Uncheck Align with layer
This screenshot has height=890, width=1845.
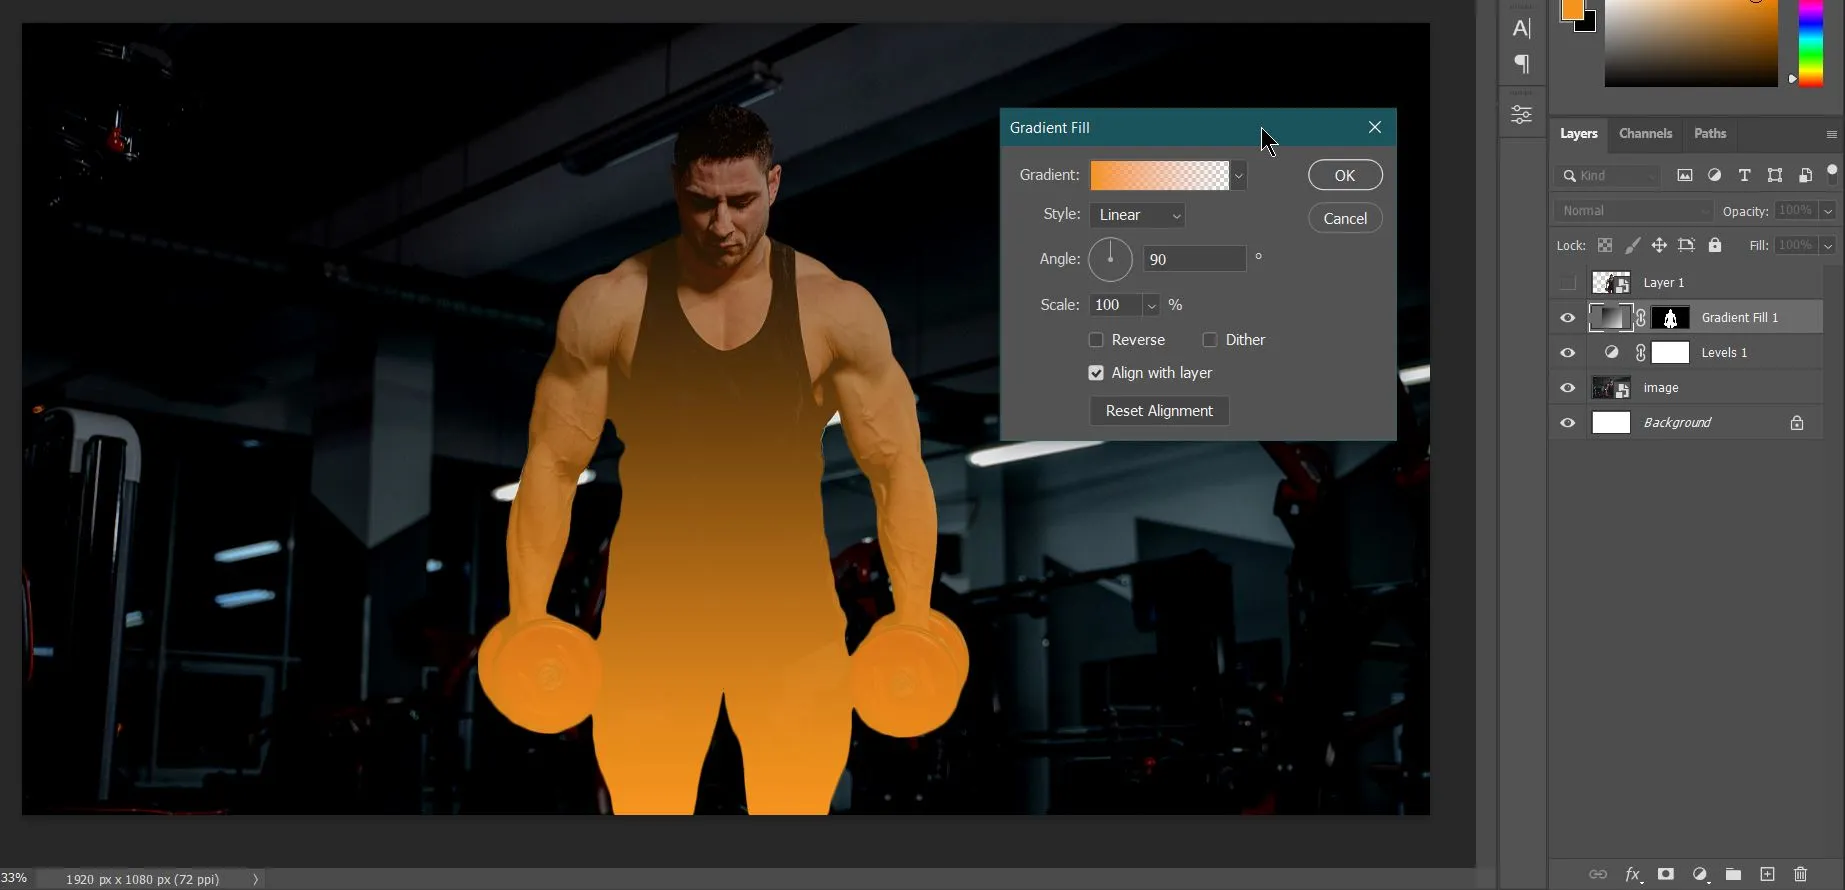point(1096,373)
